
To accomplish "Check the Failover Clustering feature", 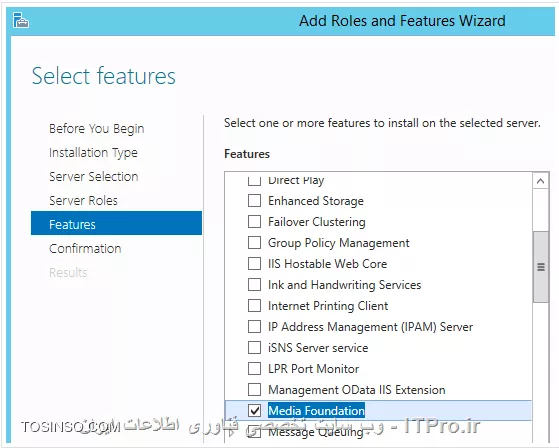I will (254, 221).
